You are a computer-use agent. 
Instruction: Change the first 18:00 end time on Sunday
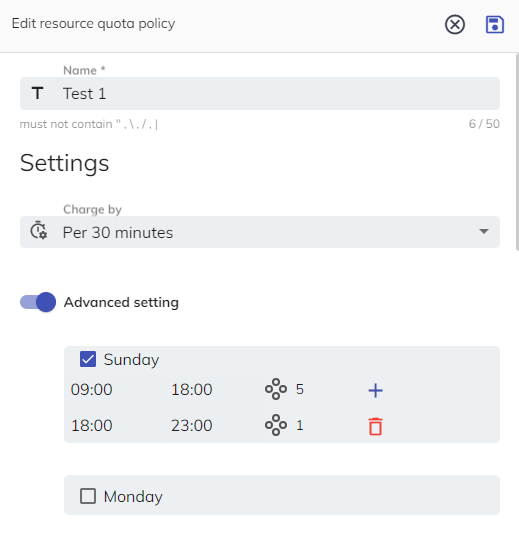coord(192,389)
